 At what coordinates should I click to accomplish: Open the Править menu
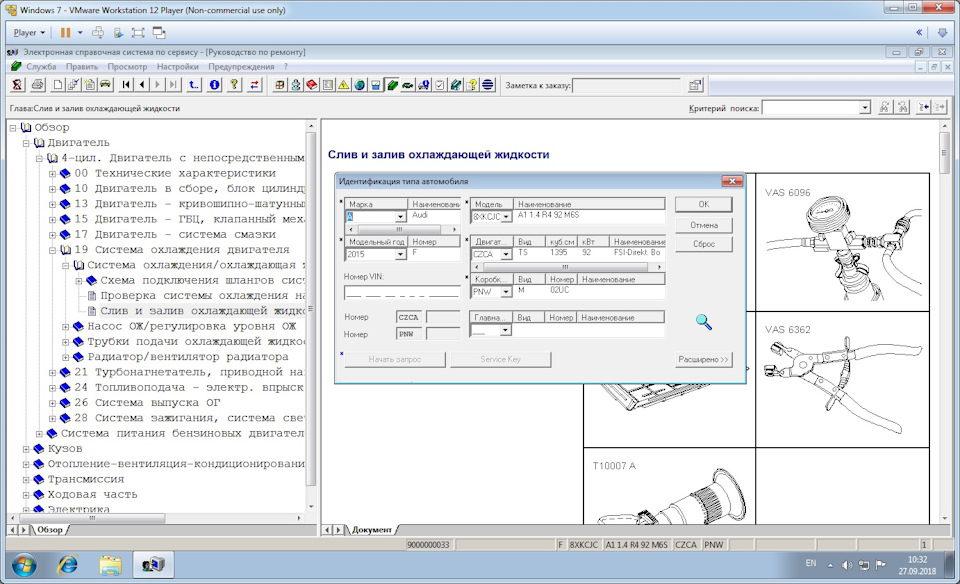(82, 67)
